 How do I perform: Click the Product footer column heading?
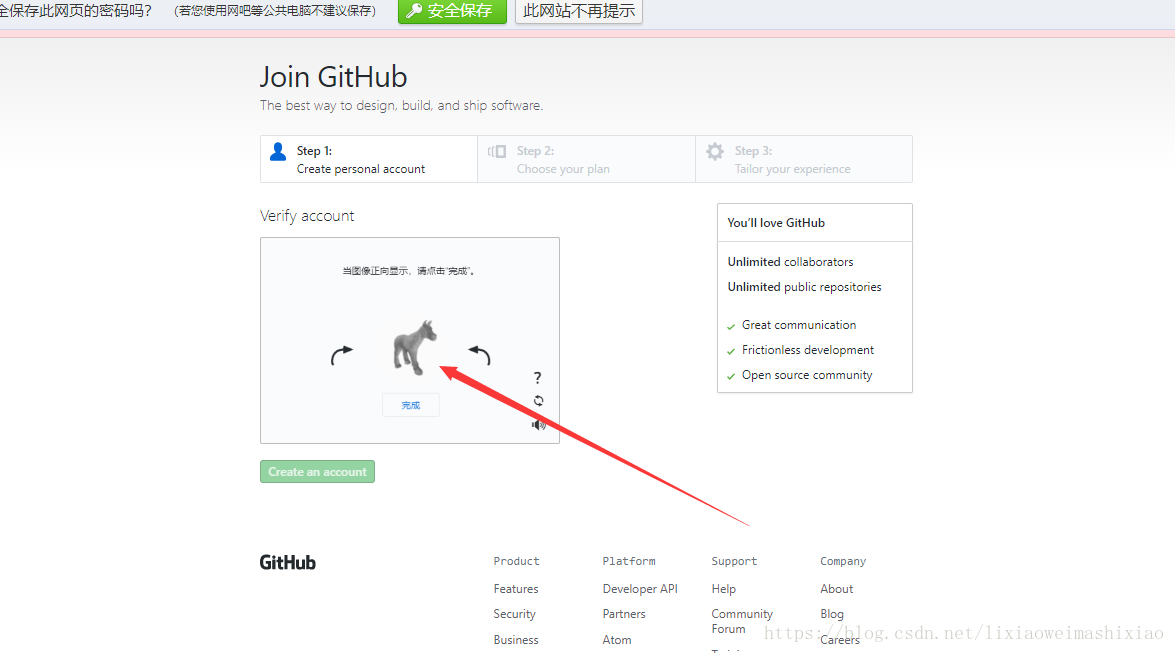pyautogui.click(x=516, y=561)
